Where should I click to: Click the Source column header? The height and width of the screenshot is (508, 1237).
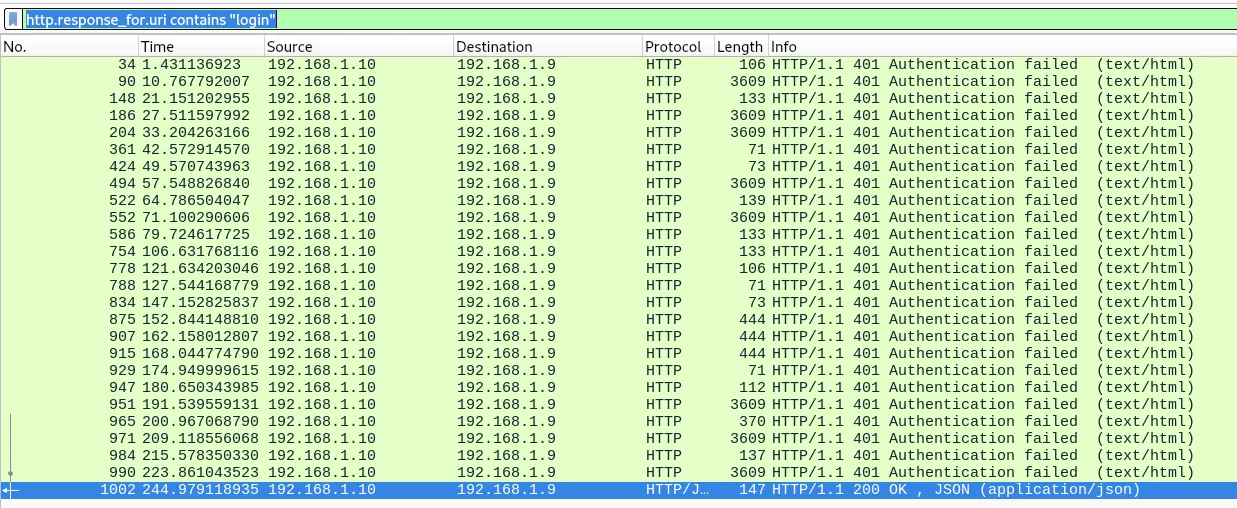[x=357, y=47]
